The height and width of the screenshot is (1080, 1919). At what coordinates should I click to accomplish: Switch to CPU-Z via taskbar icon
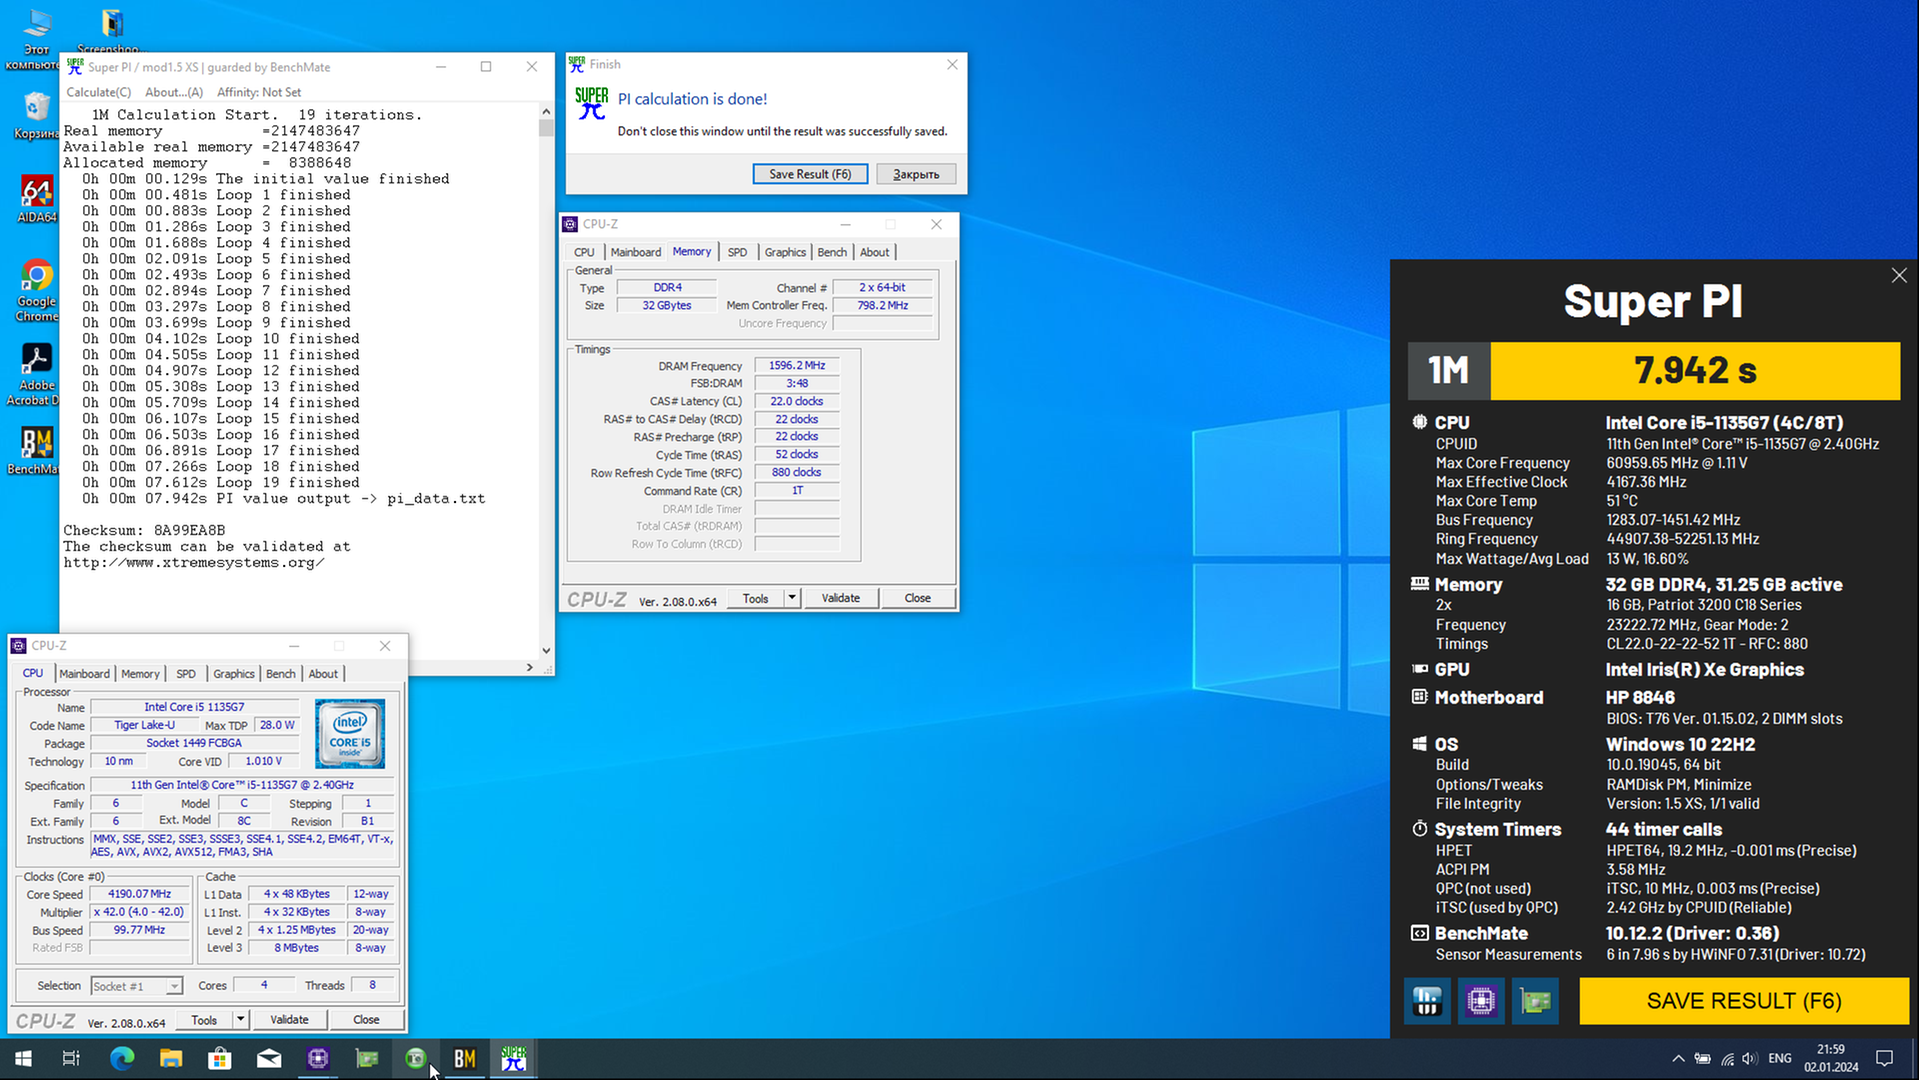point(317,1058)
